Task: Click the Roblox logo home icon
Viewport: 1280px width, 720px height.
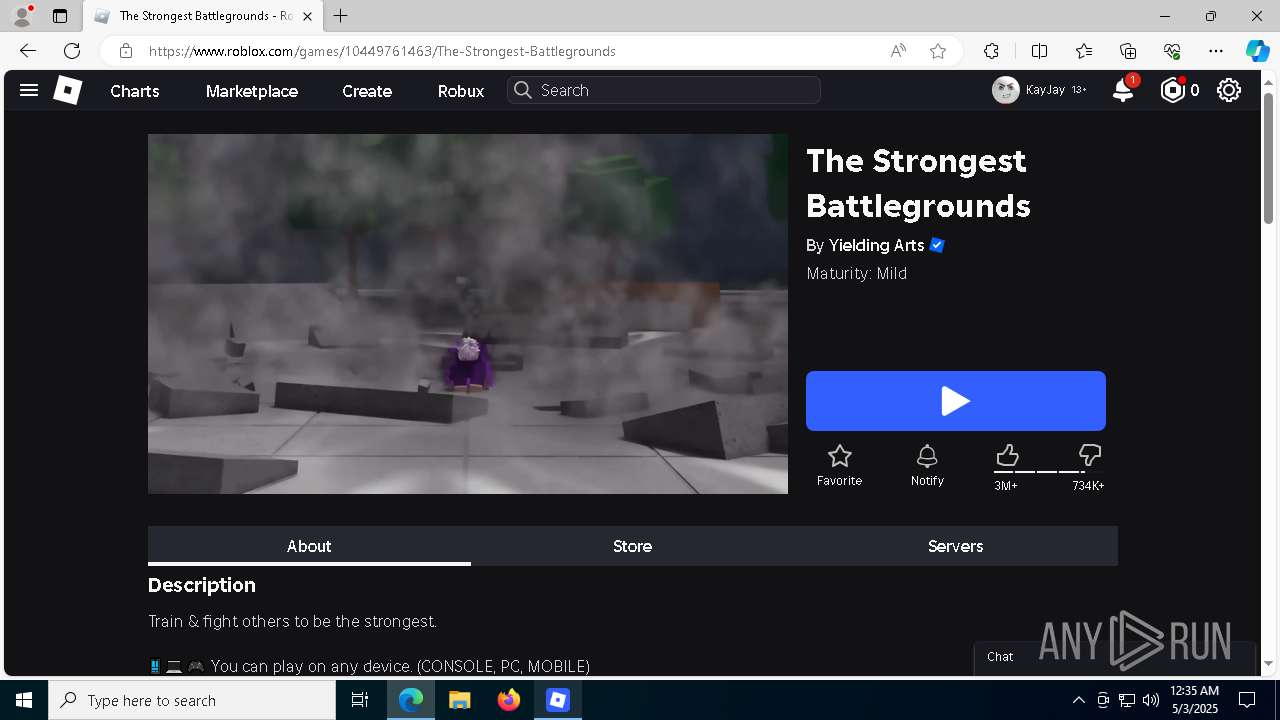Action: click(x=67, y=91)
